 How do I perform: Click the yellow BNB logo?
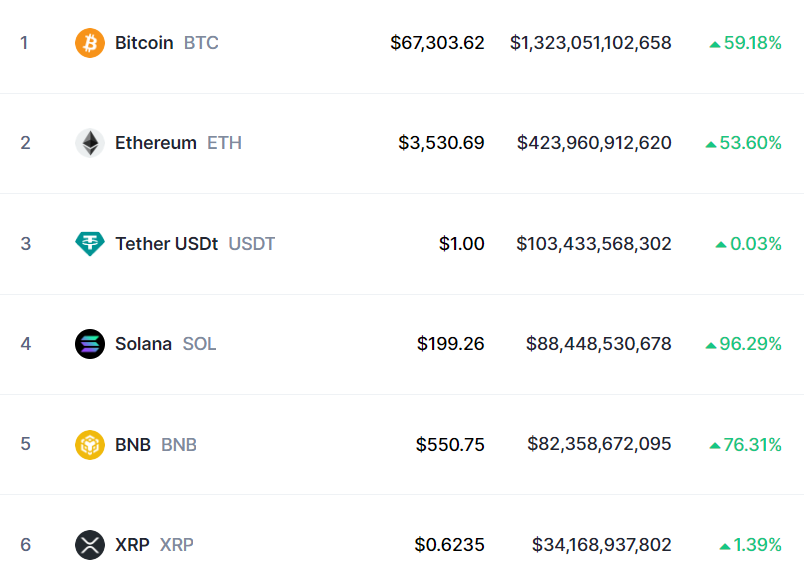[x=89, y=444]
